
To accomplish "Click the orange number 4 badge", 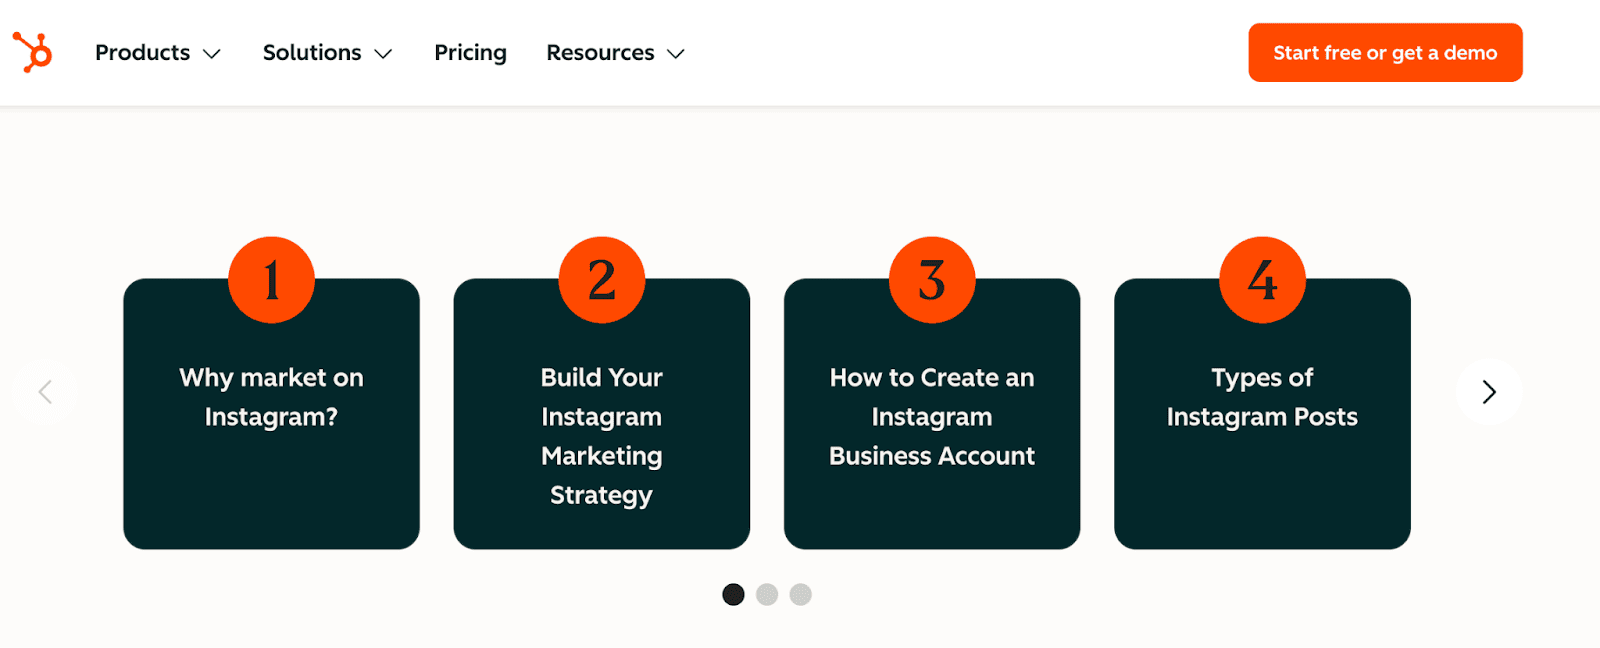I will coord(1262,280).
